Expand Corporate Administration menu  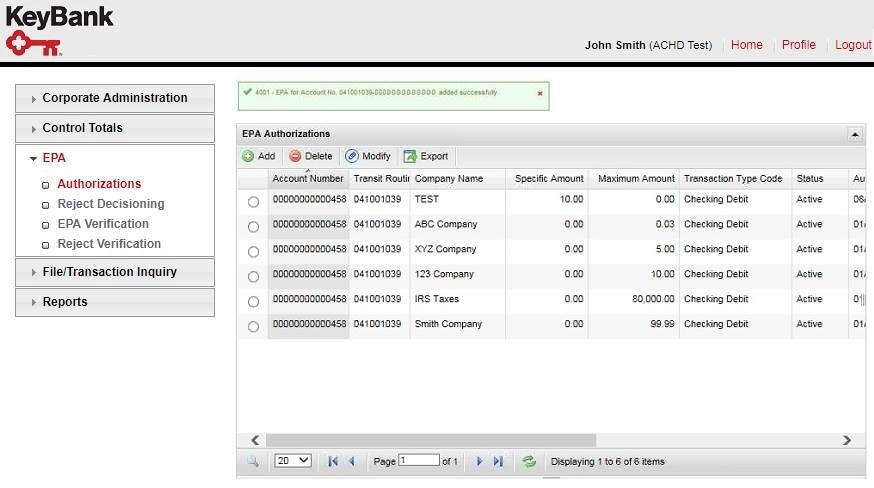pos(115,98)
